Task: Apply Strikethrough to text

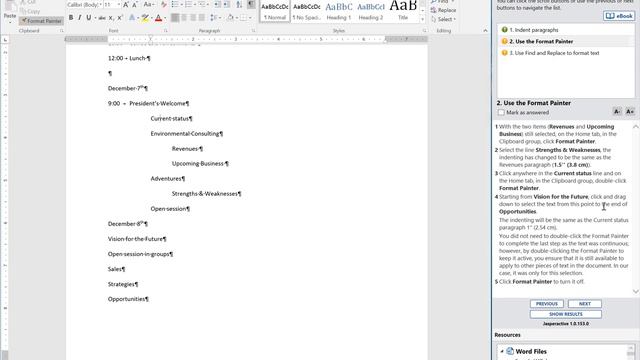Action: point(102,18)
